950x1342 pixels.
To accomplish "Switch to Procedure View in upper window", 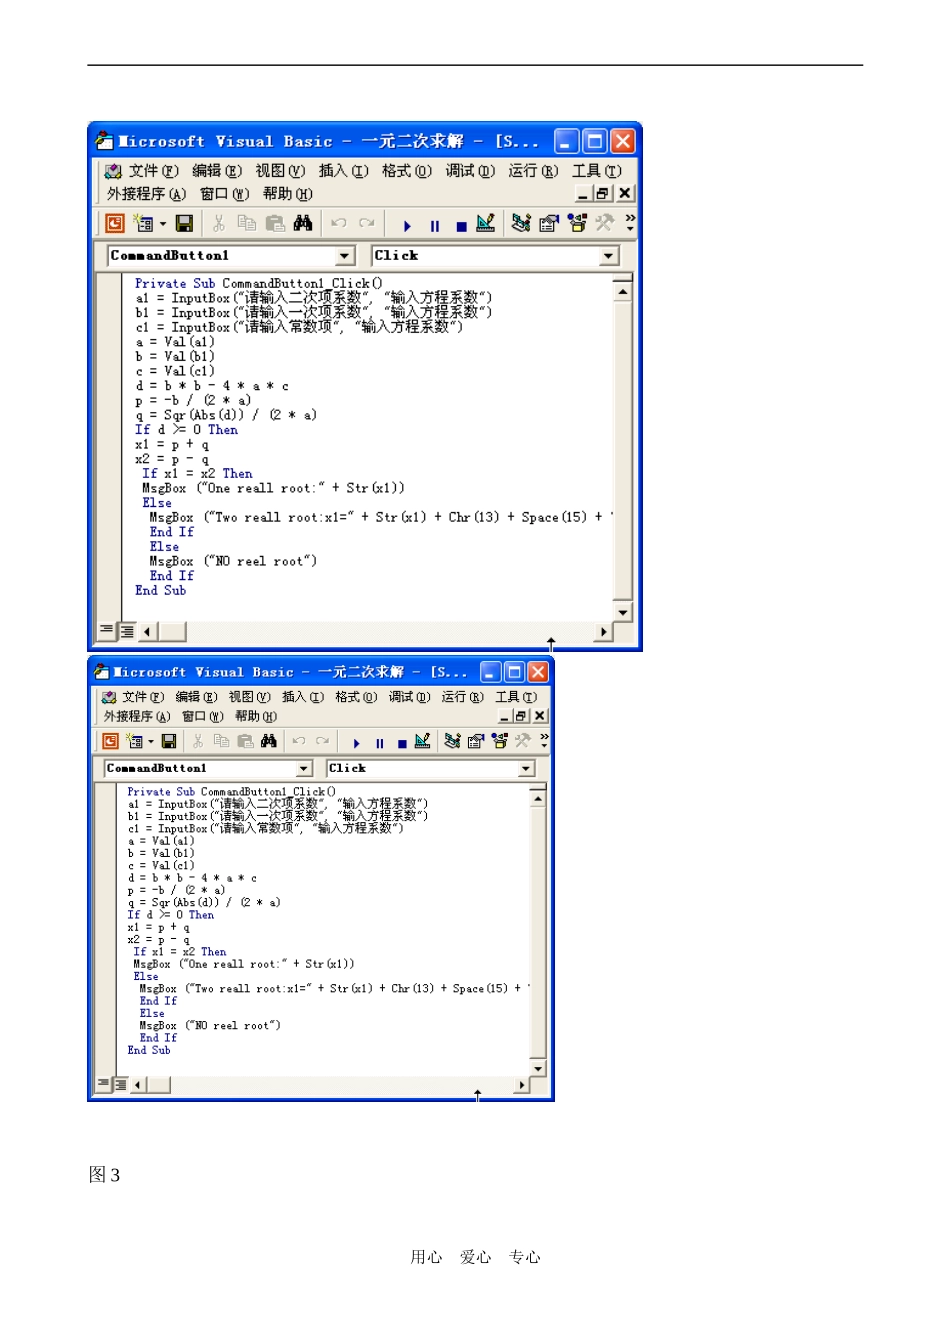I will (x=105, y=630).
